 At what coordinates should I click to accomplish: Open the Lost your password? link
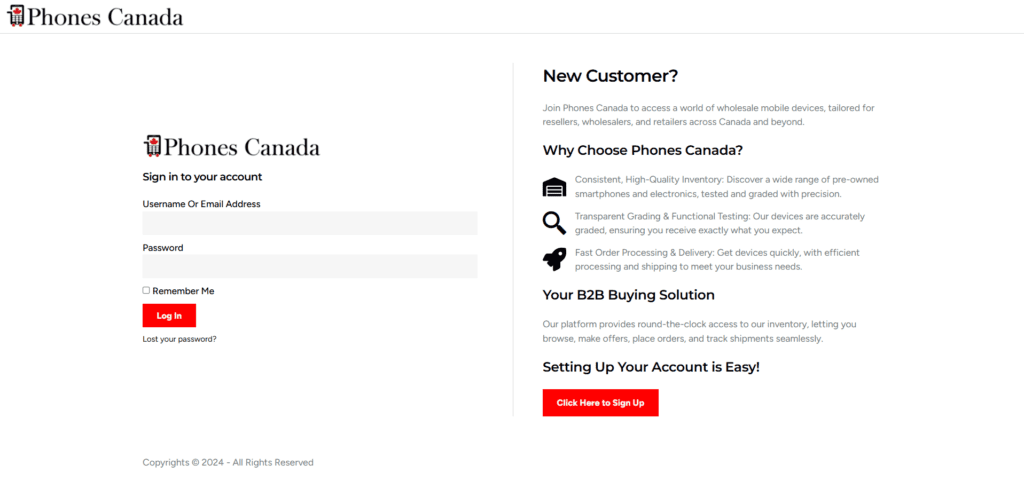click(x=179, y=339)
